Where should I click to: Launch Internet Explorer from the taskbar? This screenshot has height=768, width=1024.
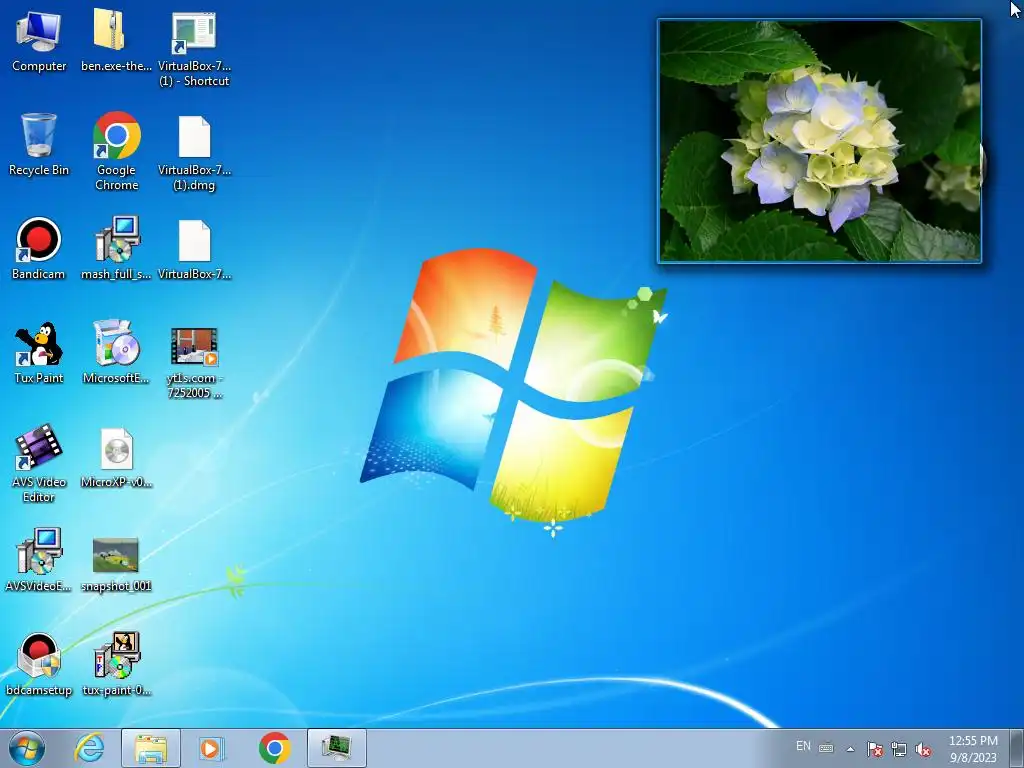pos(89,748)
